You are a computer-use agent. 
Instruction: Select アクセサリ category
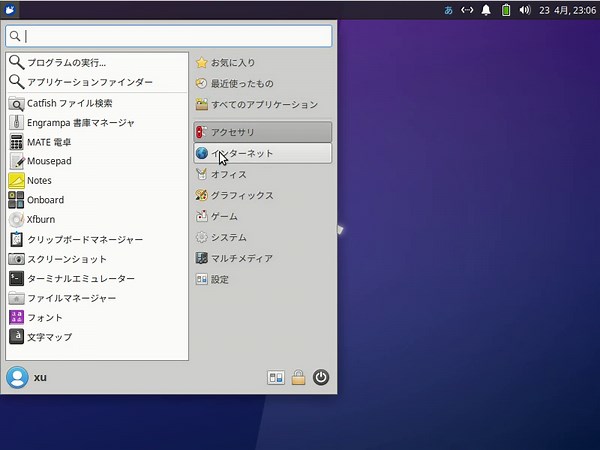click(262, 132)
